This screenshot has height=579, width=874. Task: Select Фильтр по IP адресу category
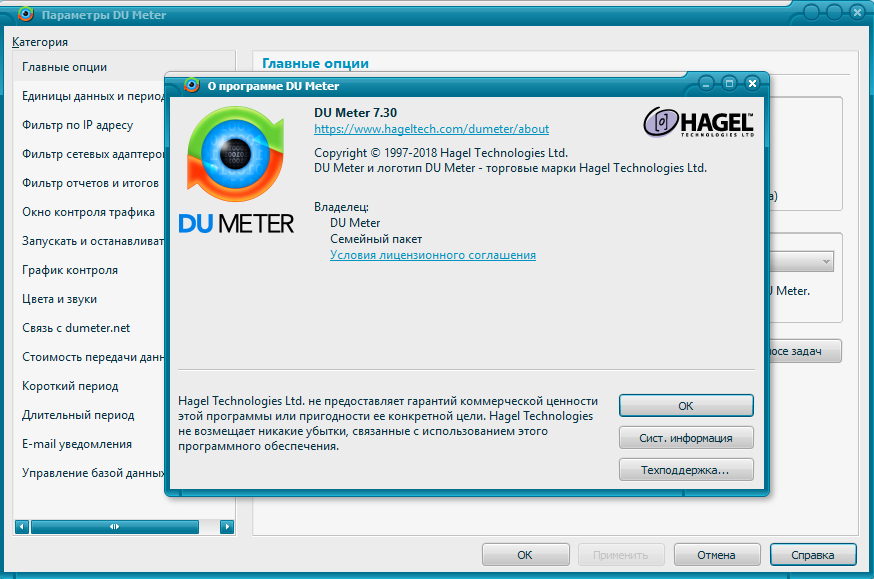89,125
